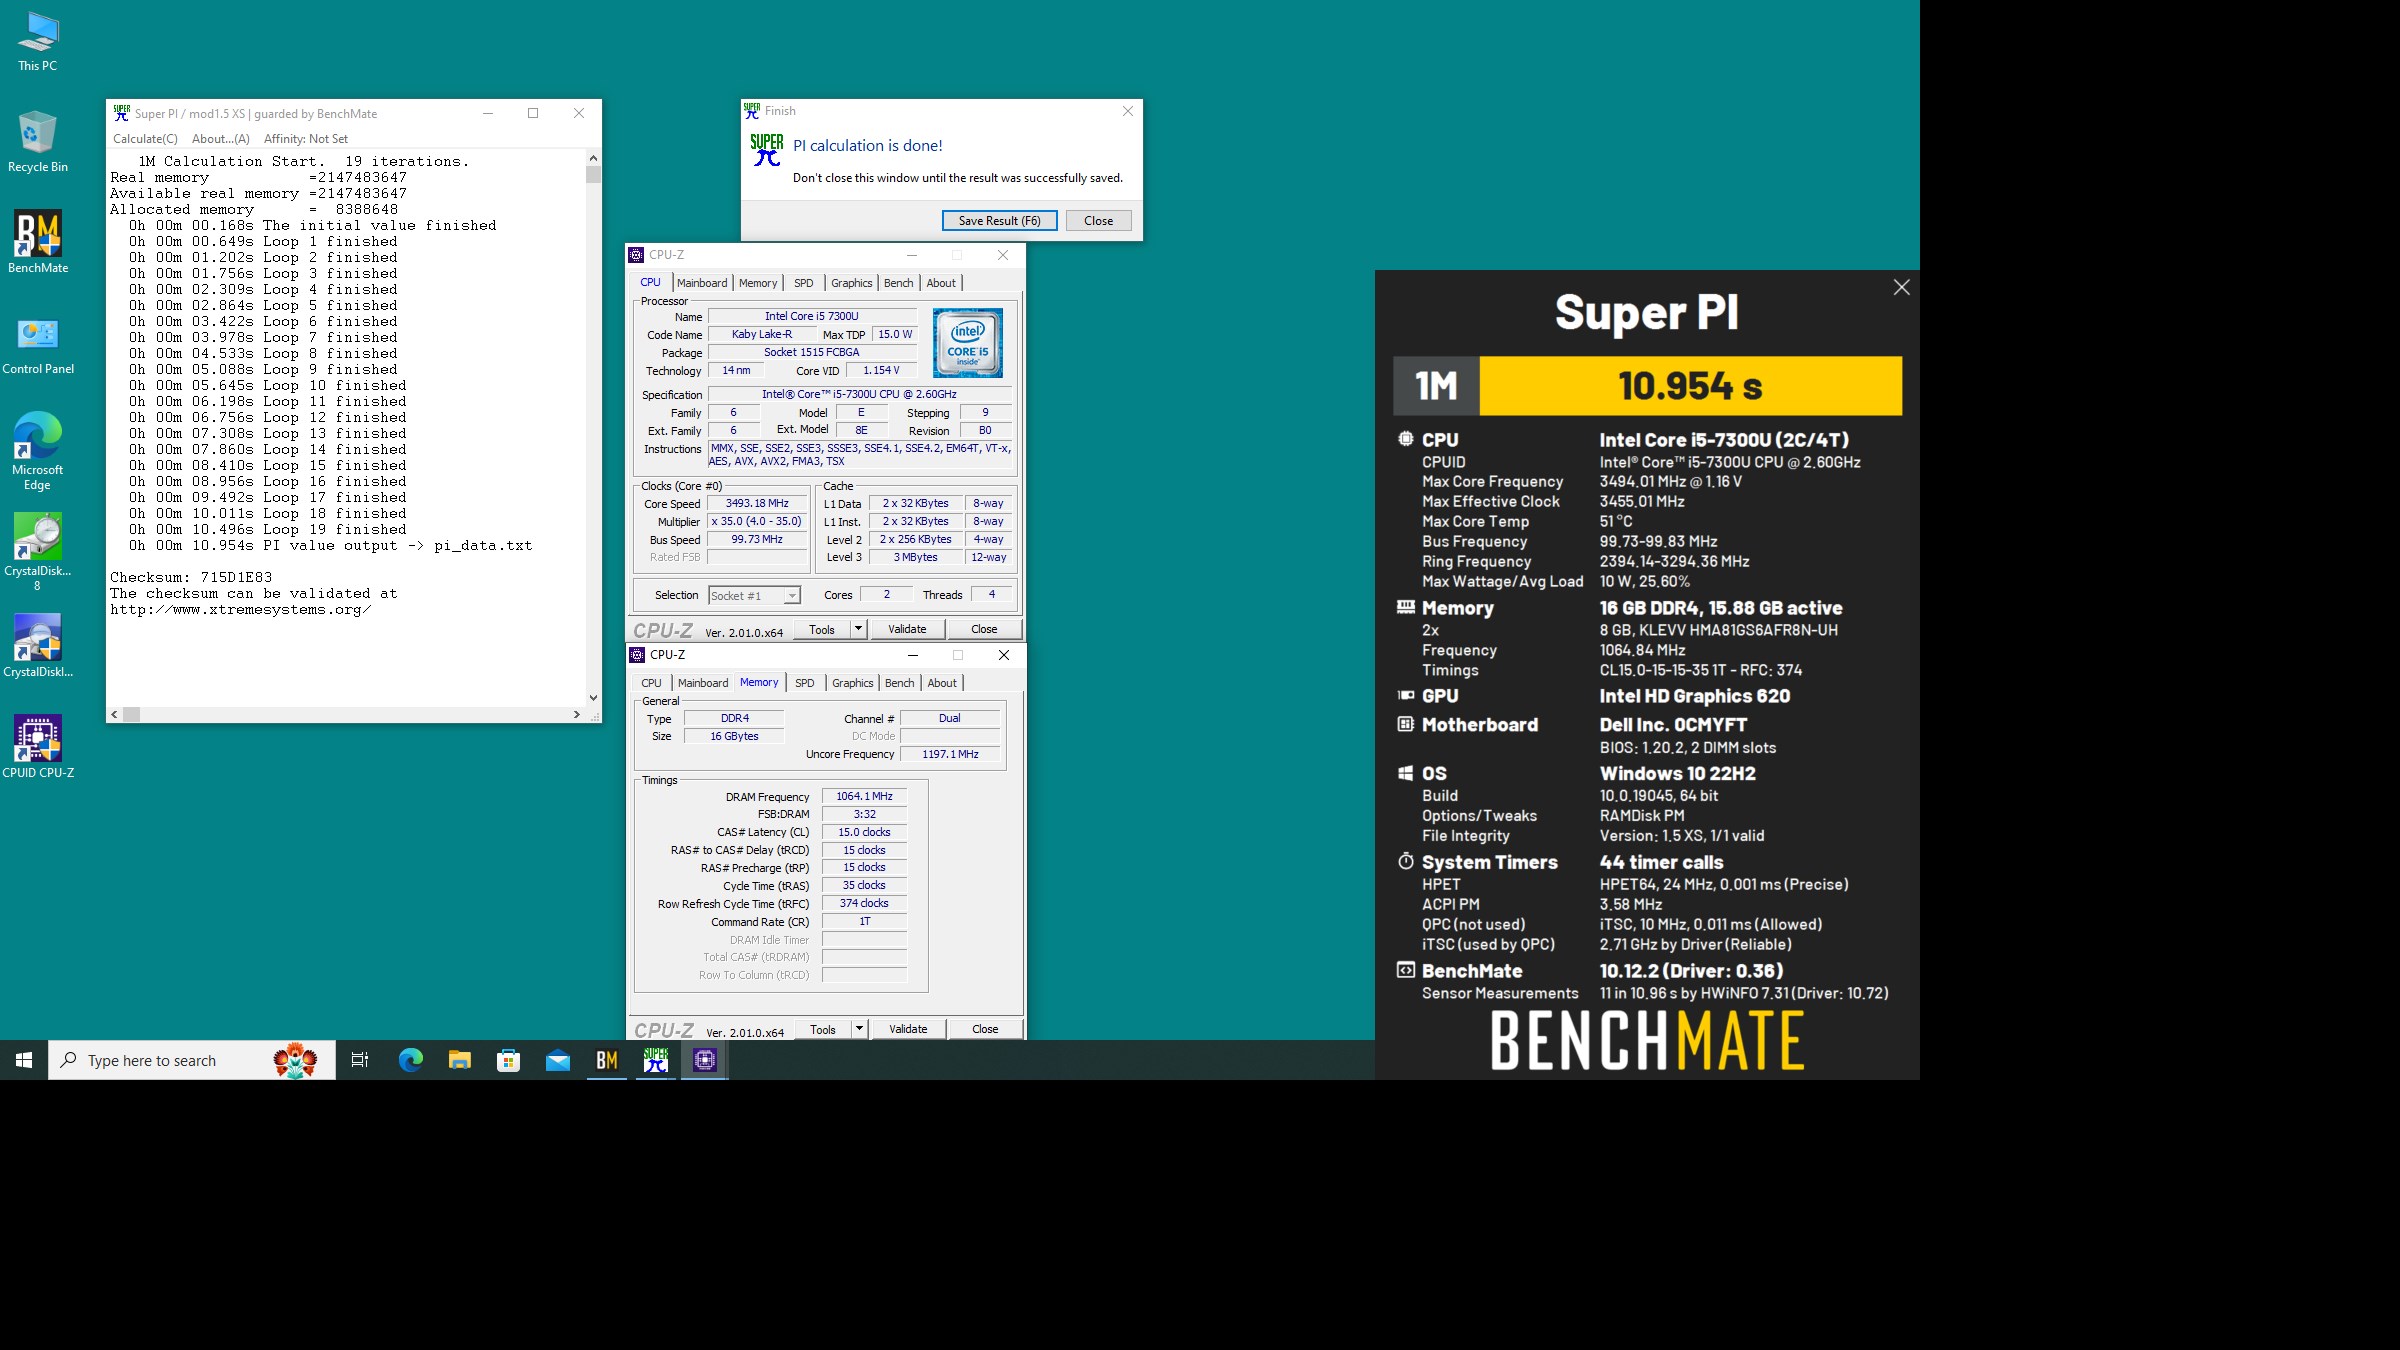Open SPD tab in lower CPU-Z
Image resolution: width=2400 pixels, height=1350 pixels.
(x=805, y=683)
